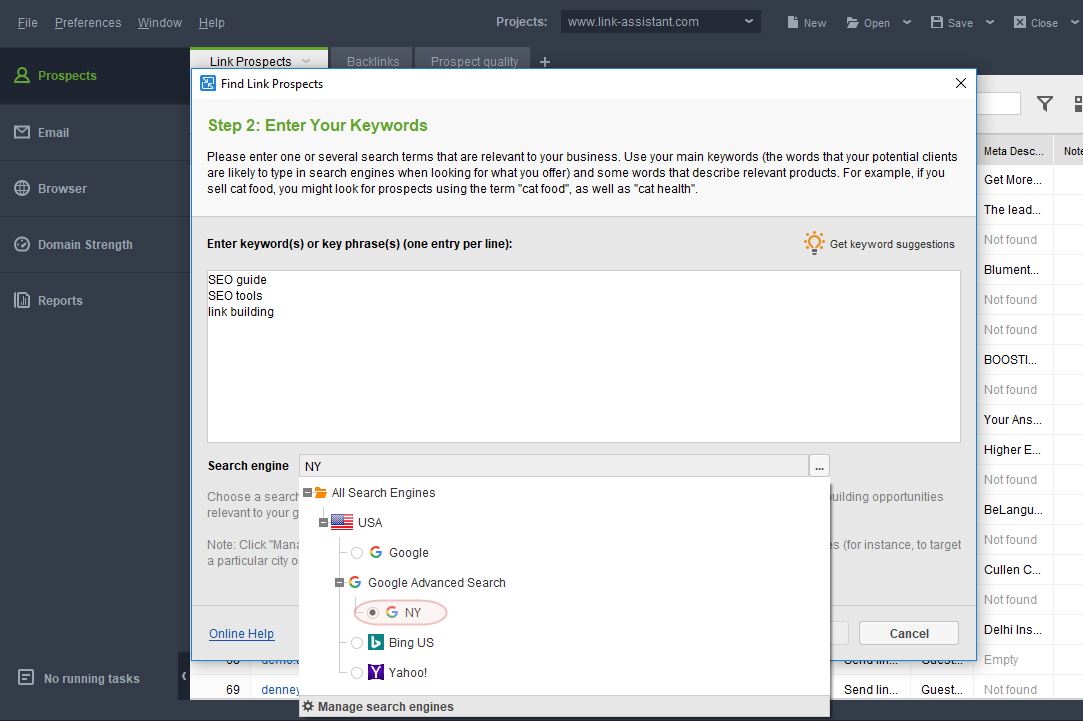
Task: Click the filter funnel icon
Action: pyautogui.click(x=1044, y=104)
